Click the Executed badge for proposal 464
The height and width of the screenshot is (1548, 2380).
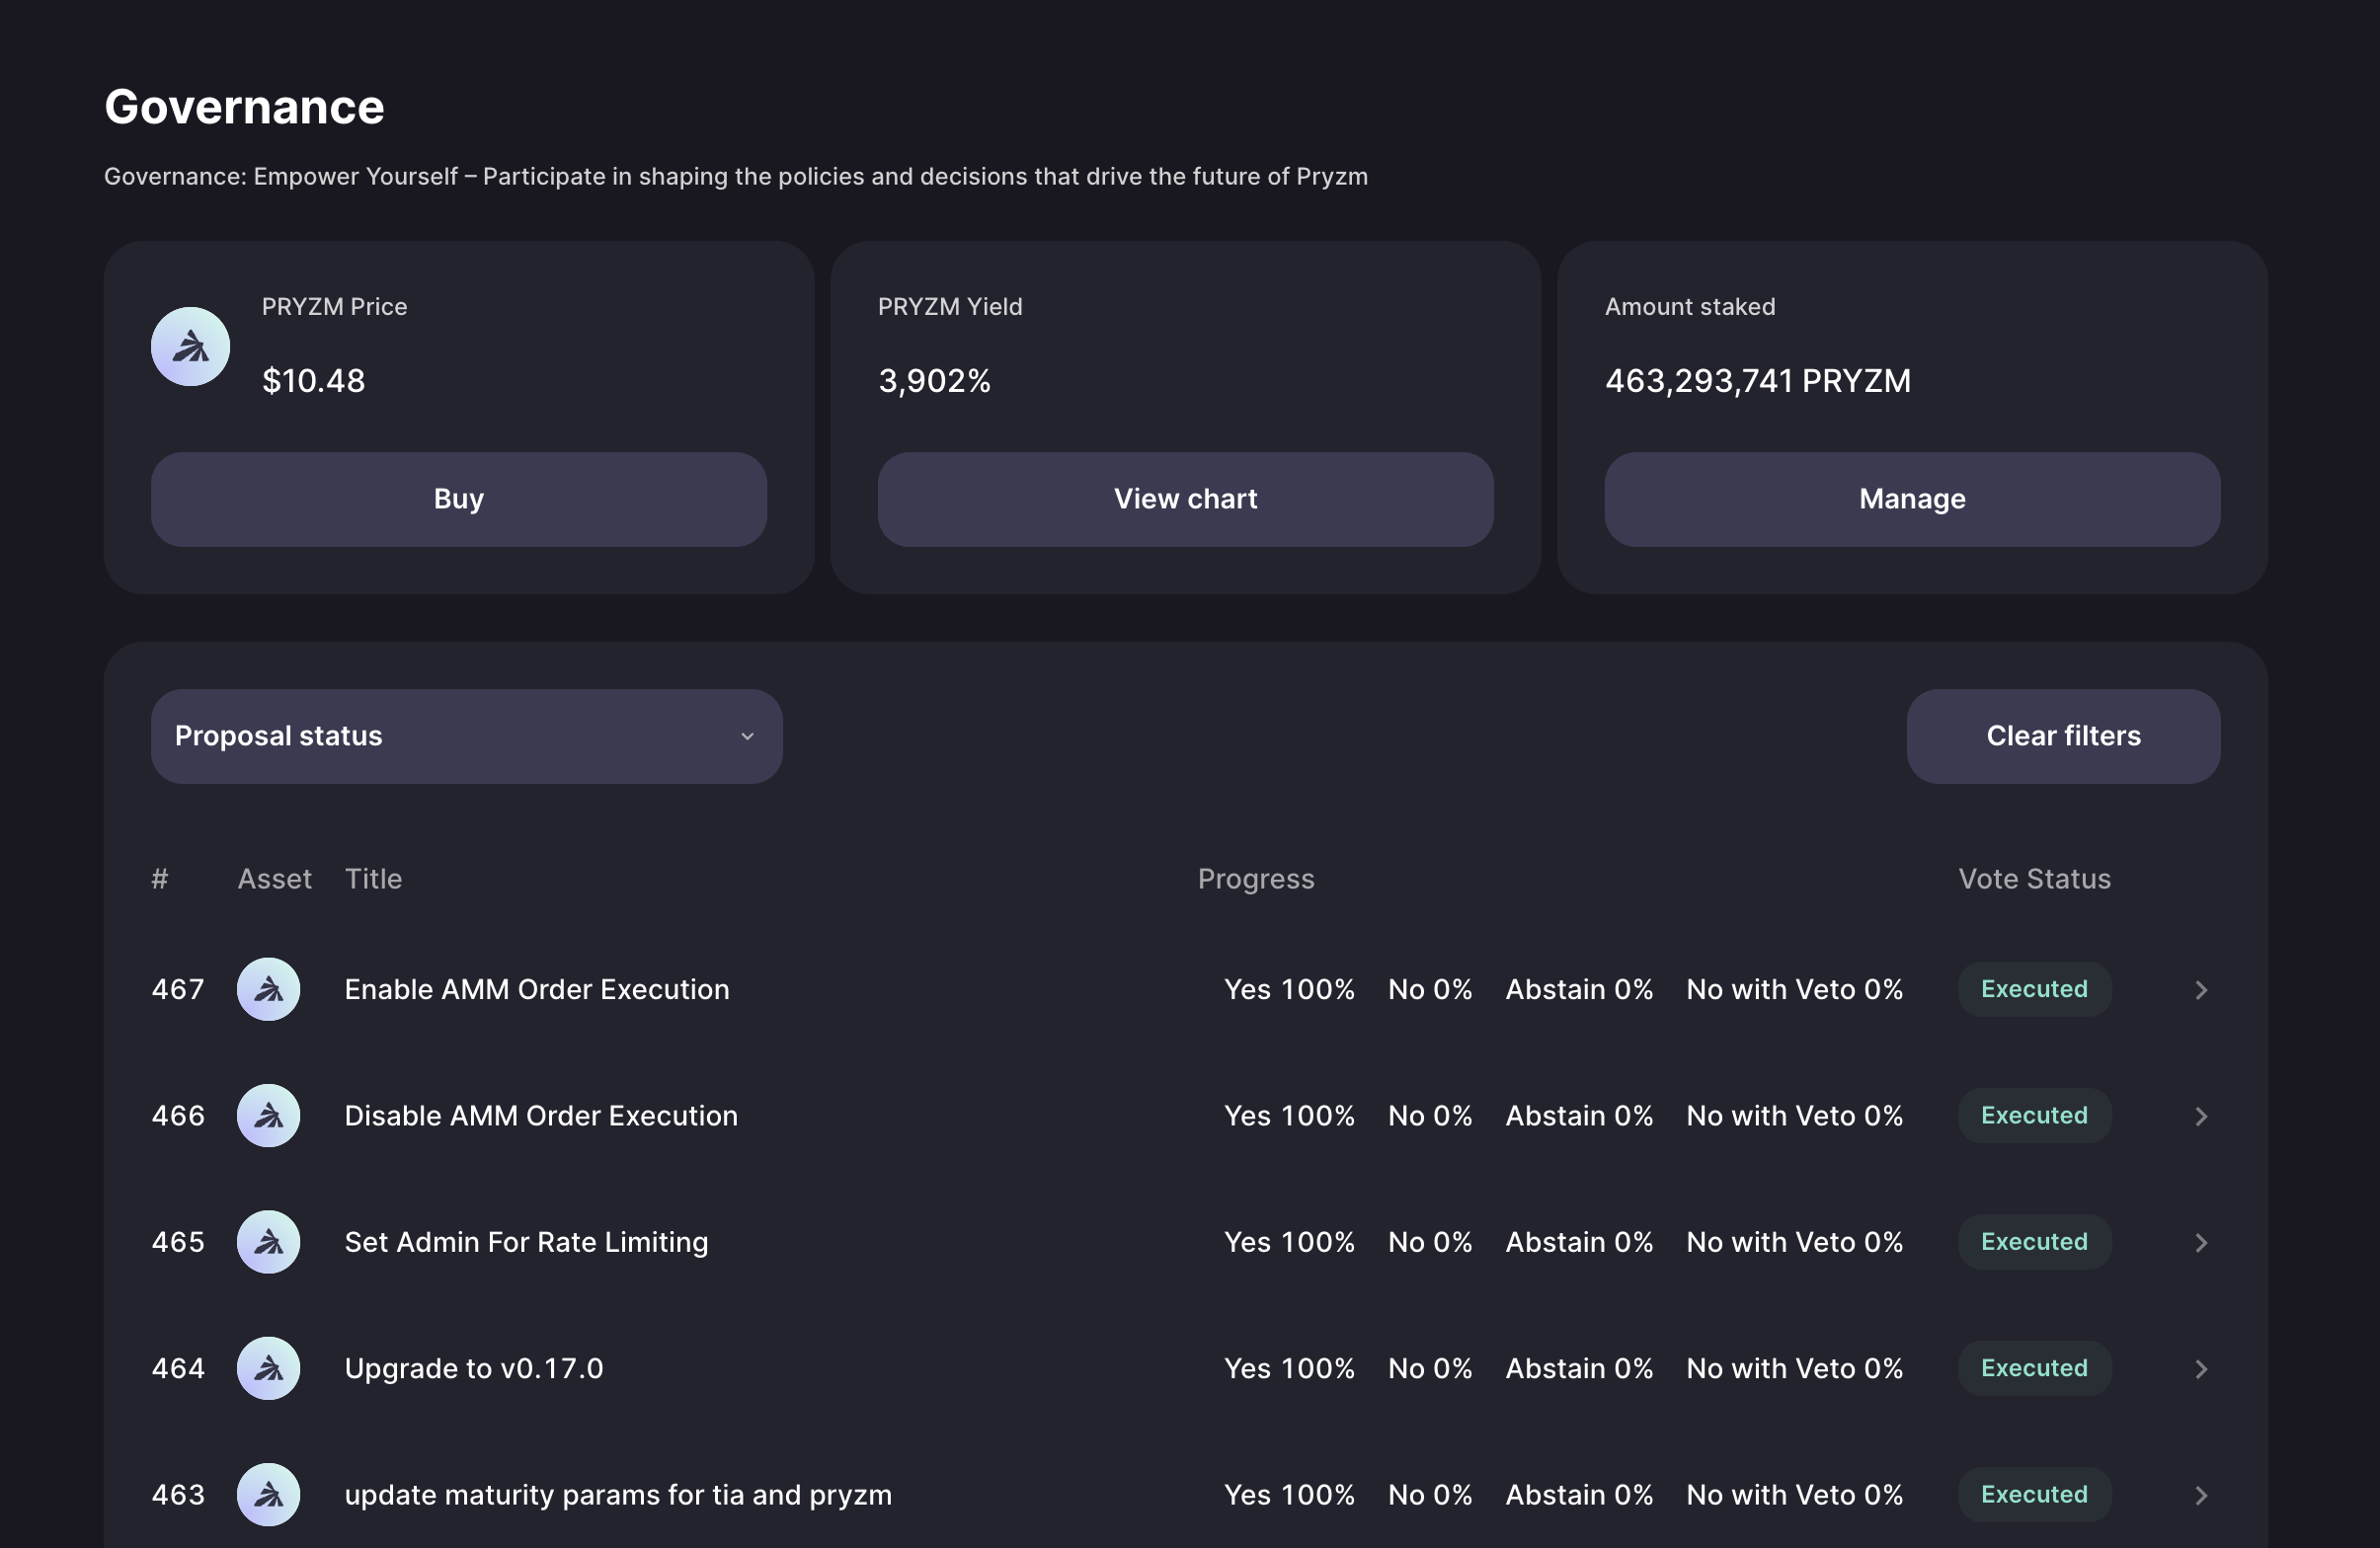click(2034, 1368)
